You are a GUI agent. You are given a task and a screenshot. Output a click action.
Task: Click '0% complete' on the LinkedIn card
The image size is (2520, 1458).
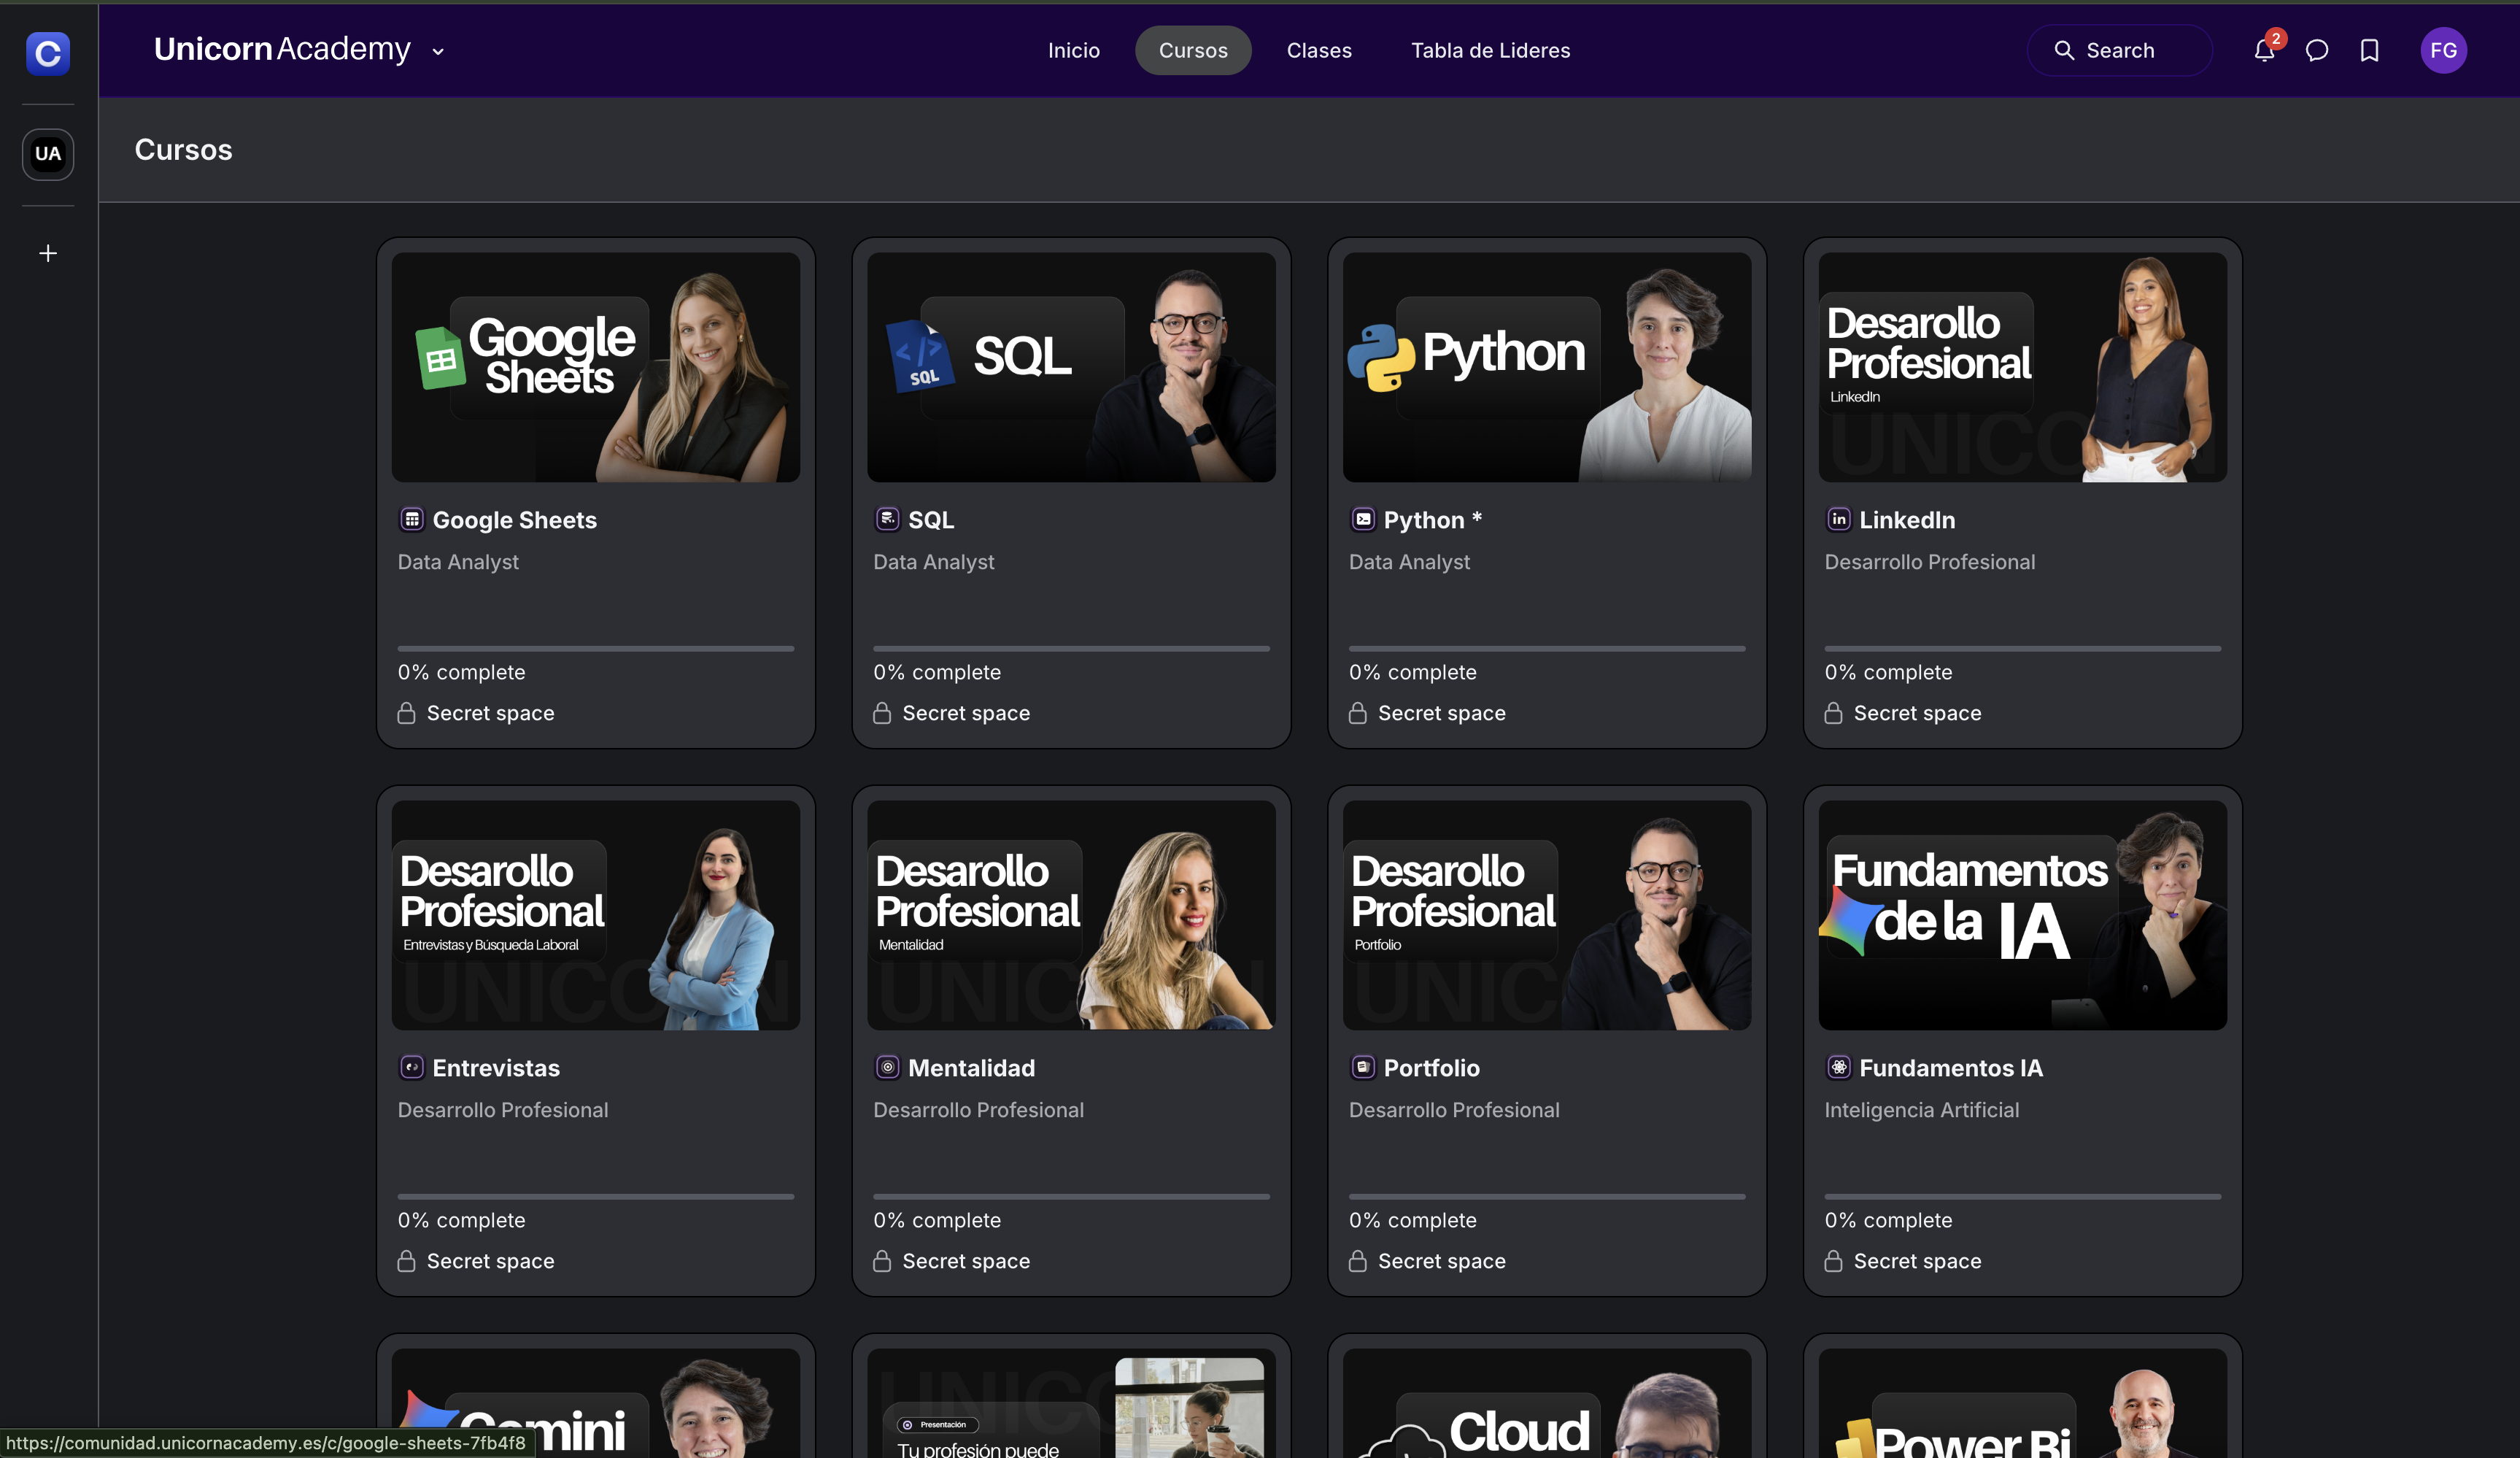(1888, 672)
